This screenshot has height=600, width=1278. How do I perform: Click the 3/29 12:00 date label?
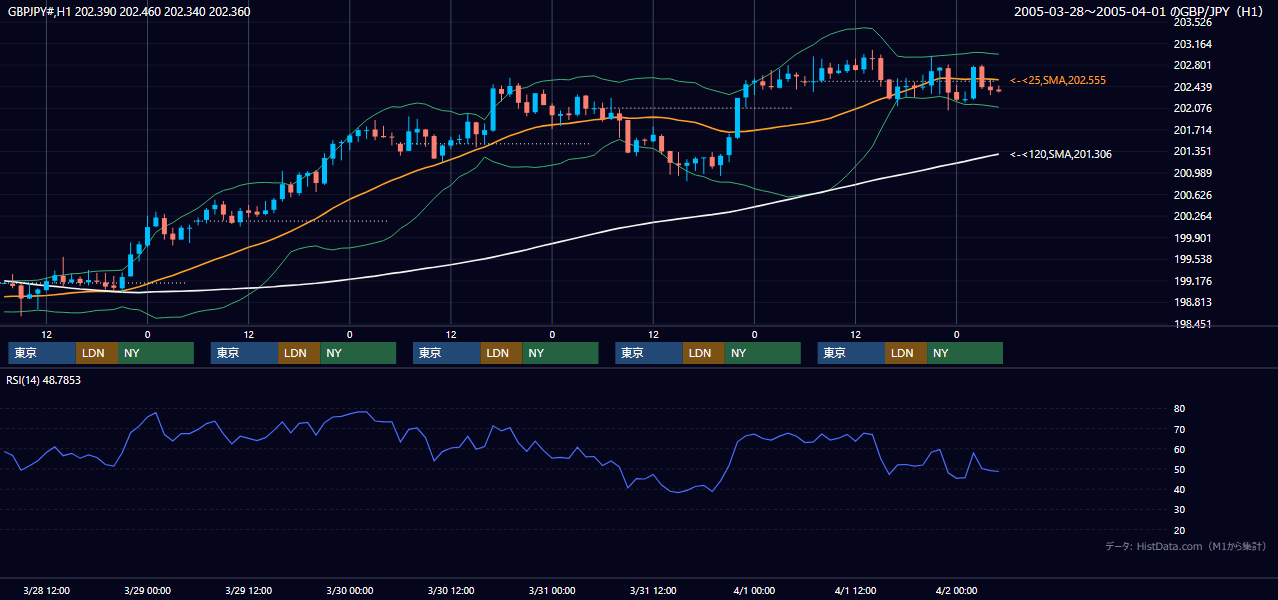249,590
